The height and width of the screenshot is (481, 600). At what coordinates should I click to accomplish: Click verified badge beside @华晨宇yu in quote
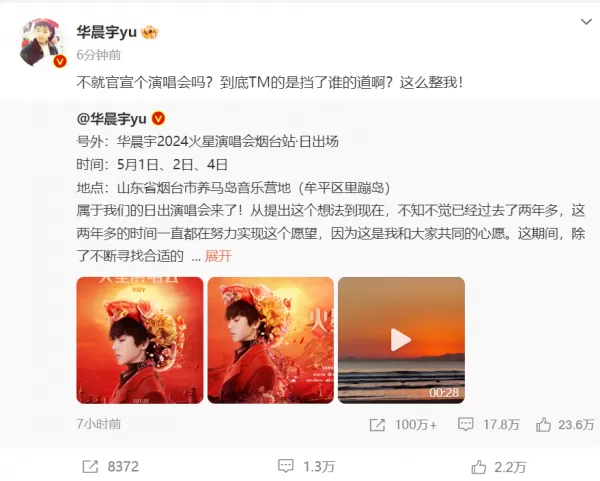pyautogui.click(x=158, y=119)
